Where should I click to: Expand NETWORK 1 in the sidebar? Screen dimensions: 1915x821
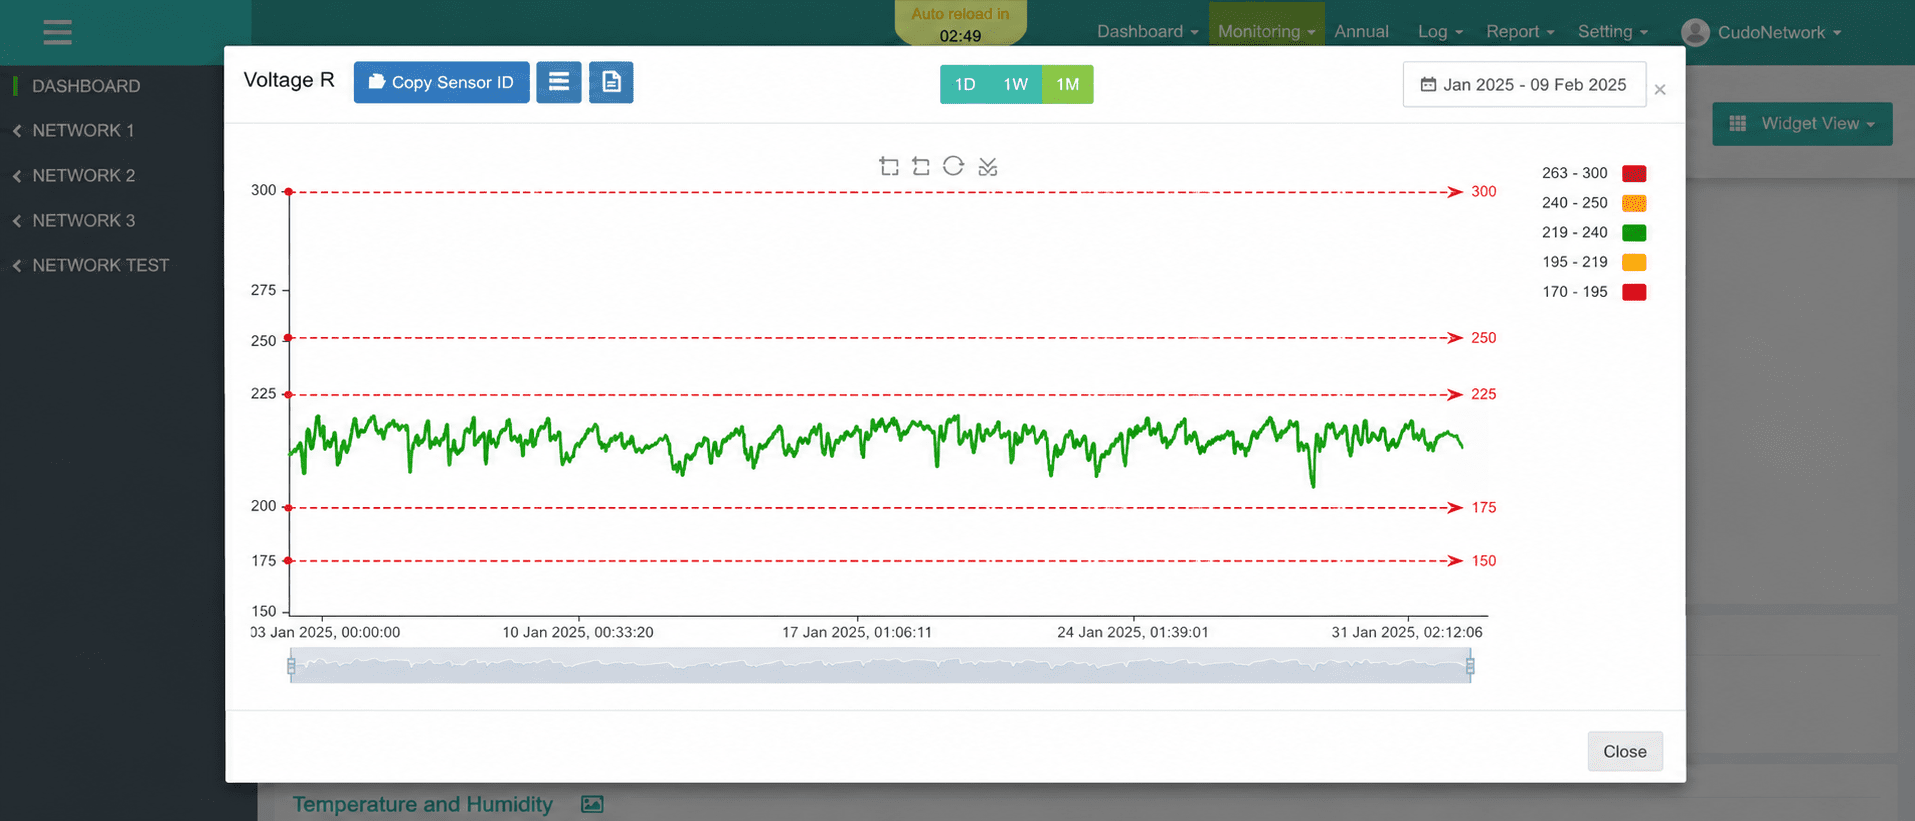83,130
